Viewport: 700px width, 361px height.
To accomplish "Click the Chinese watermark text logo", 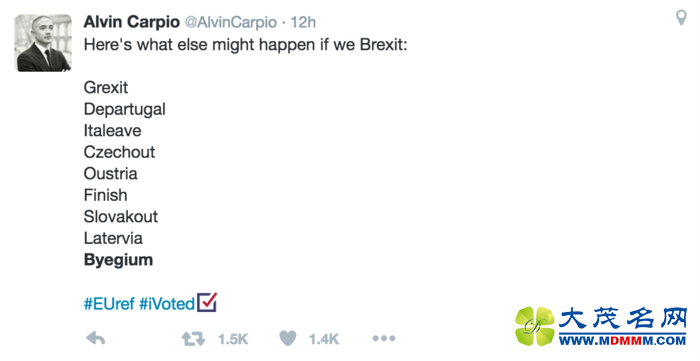I will point(622,319).
